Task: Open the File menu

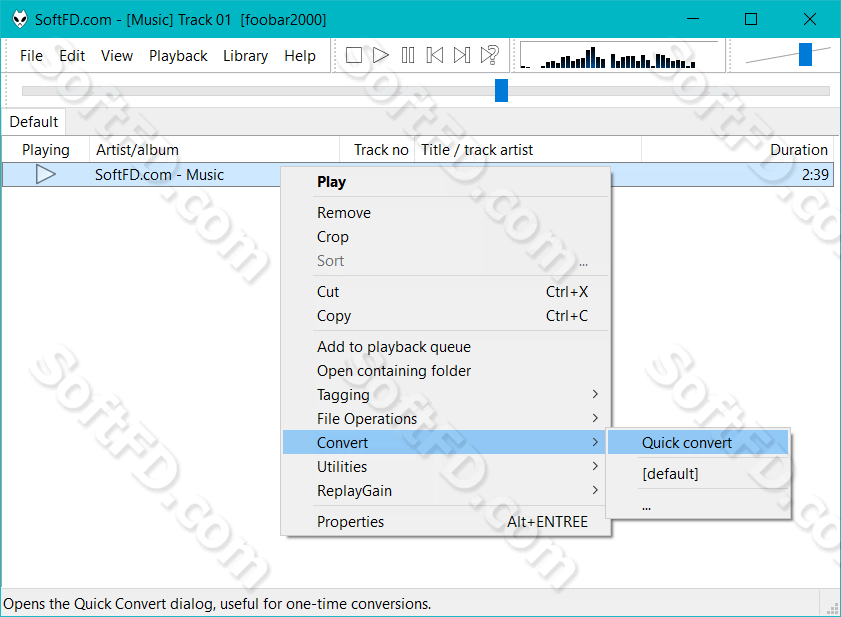Action: point(31,56)
